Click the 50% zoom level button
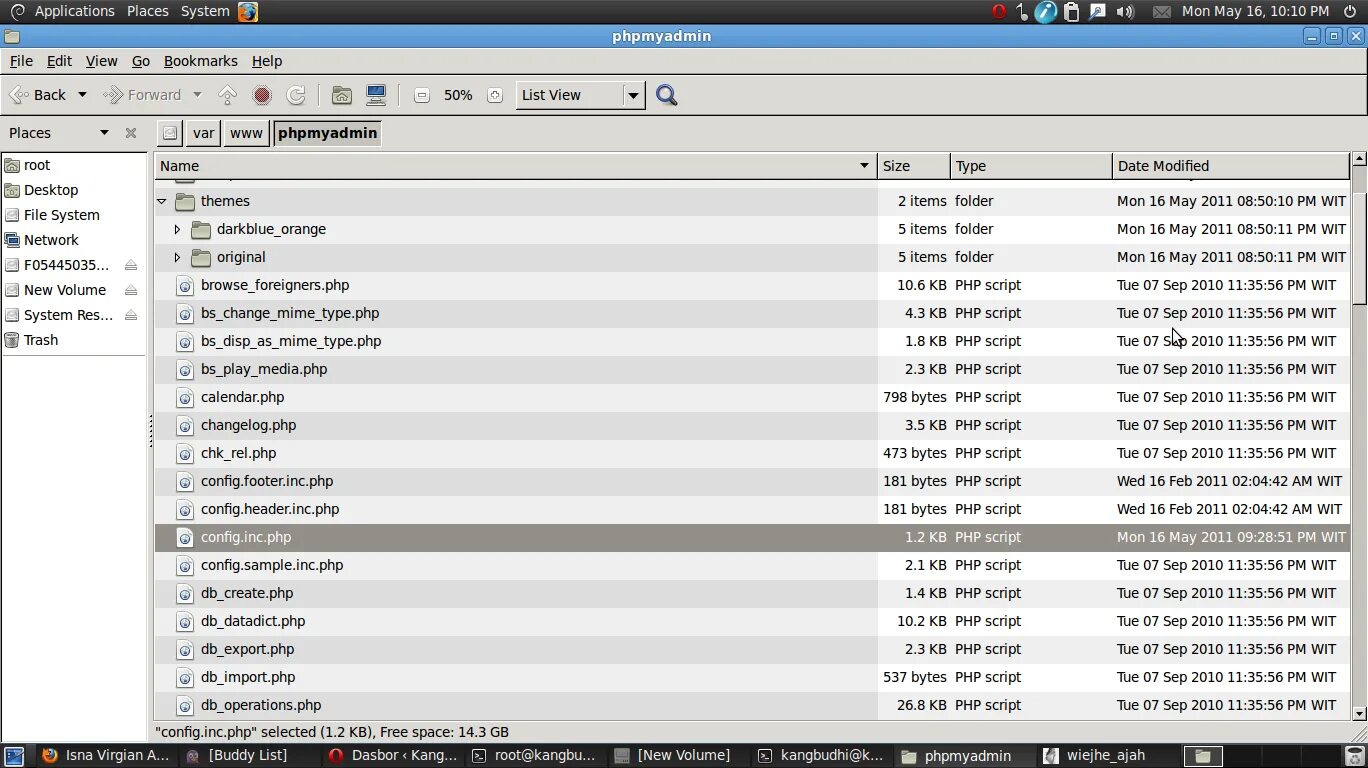 (x=458, y=95)
